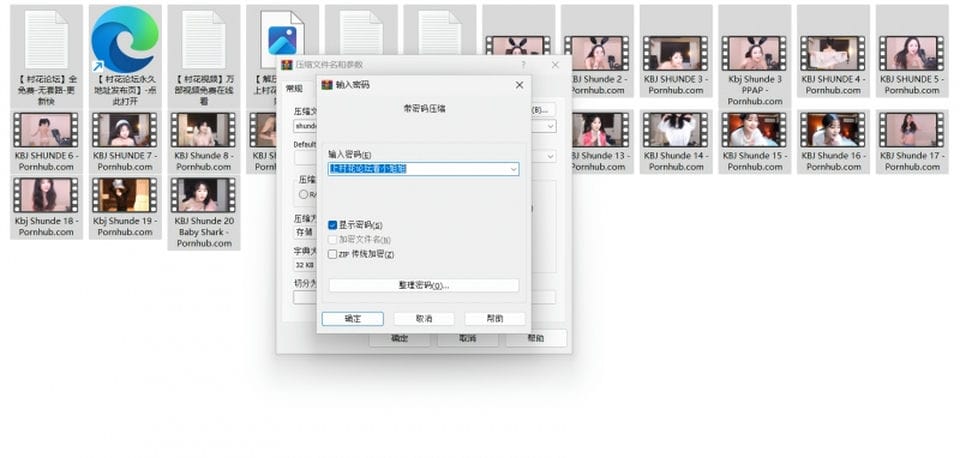The height and width of the screenshot is (458, 960).
Task: Select video file KBJ SHUNDE 6
Action: tap(47, 141)
